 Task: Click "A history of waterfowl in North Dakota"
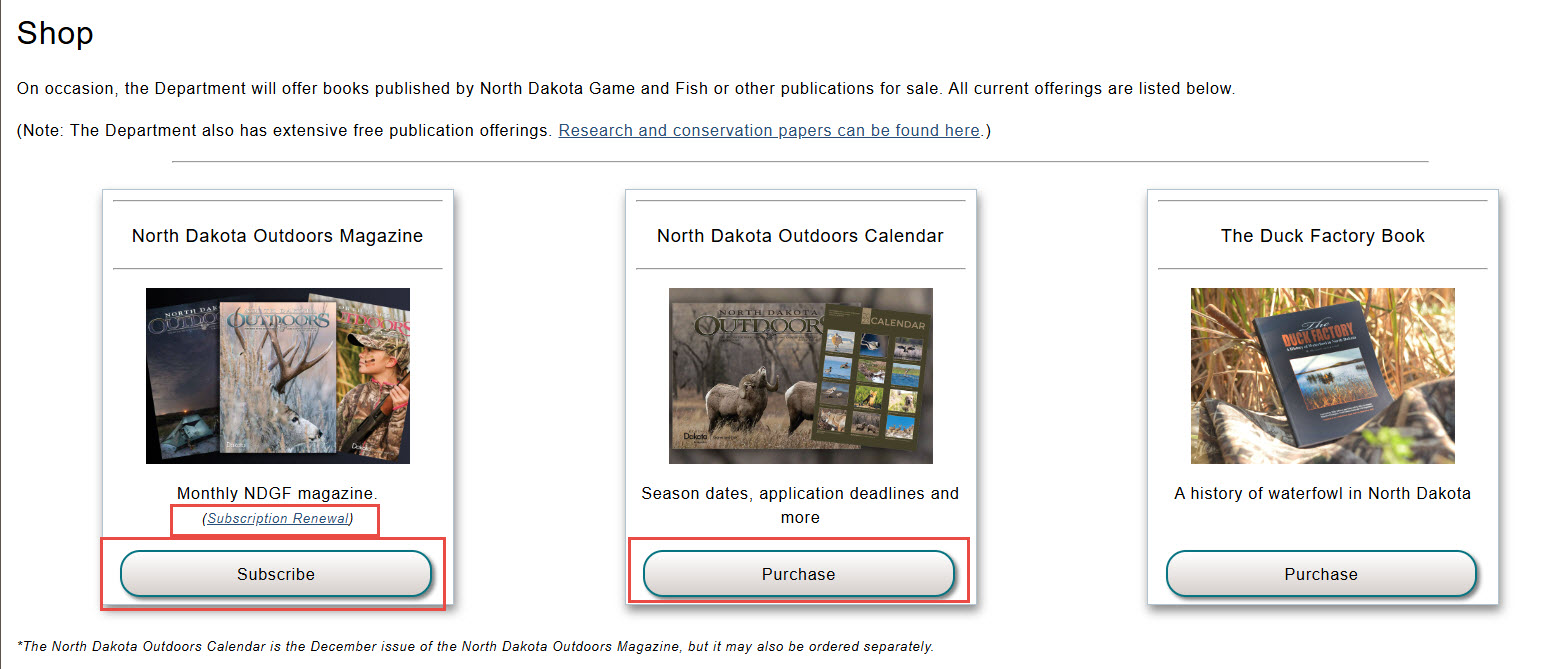[x=1322, y=493]
